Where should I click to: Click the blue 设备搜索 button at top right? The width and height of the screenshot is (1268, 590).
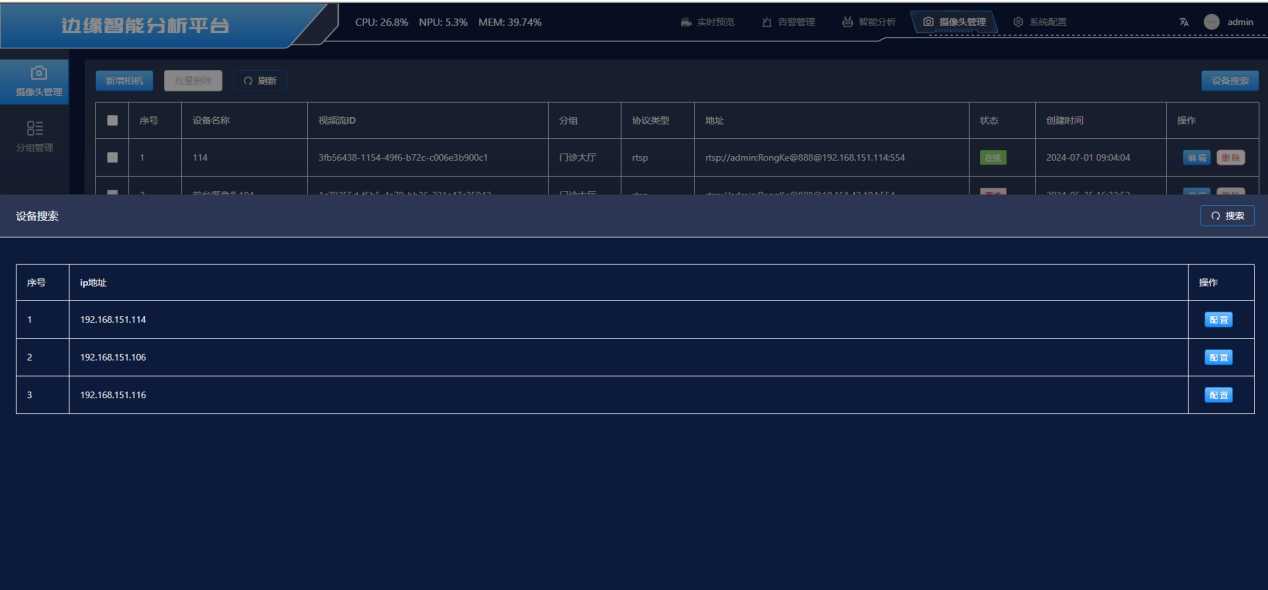click(x=1229, y=81)
